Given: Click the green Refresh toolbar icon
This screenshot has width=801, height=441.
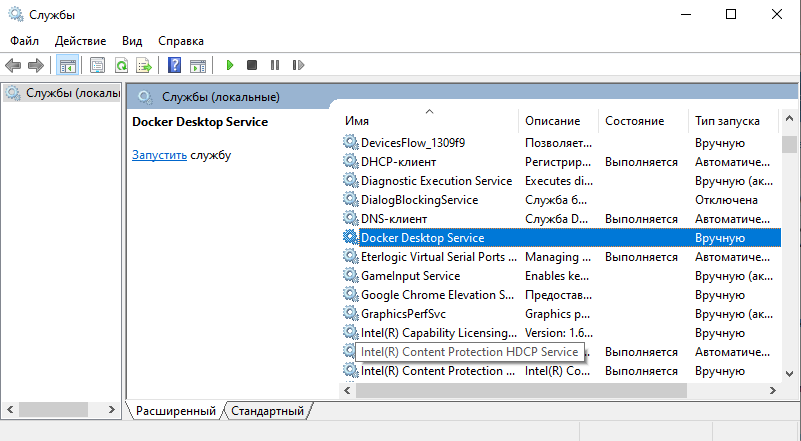Looking at the screenshot, I should point(121,65).
